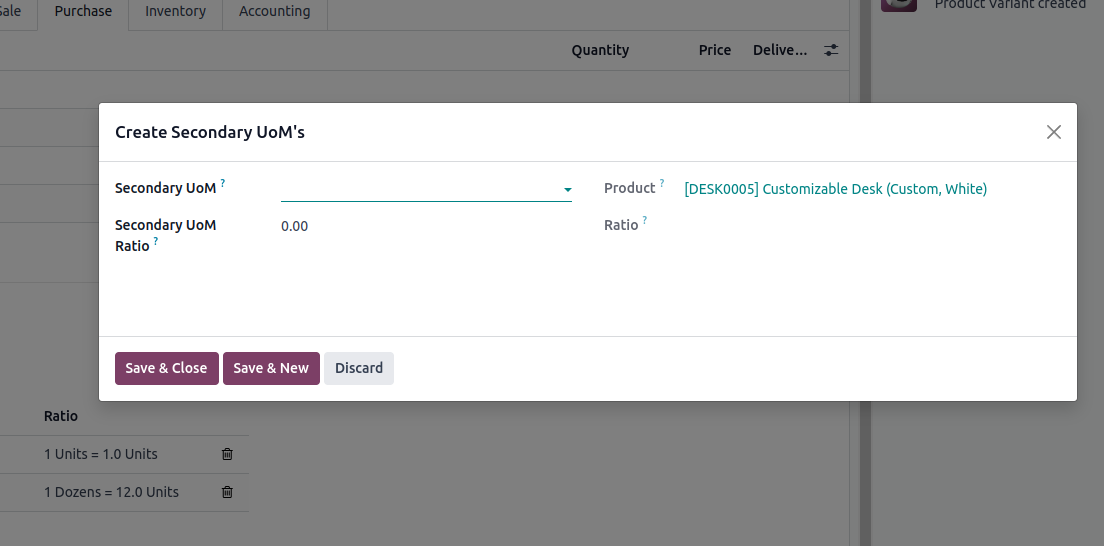The height and width of the screenshot is (546, 1104).
Task: Open the Inventory tab
Action: tap(175, 12)
